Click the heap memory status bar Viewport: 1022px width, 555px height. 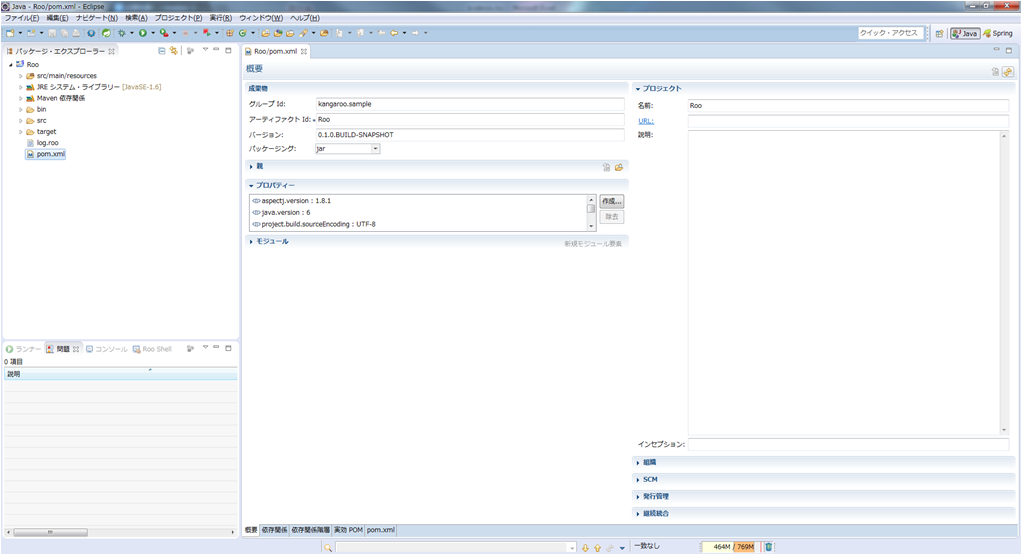click(x=731, y=547)
